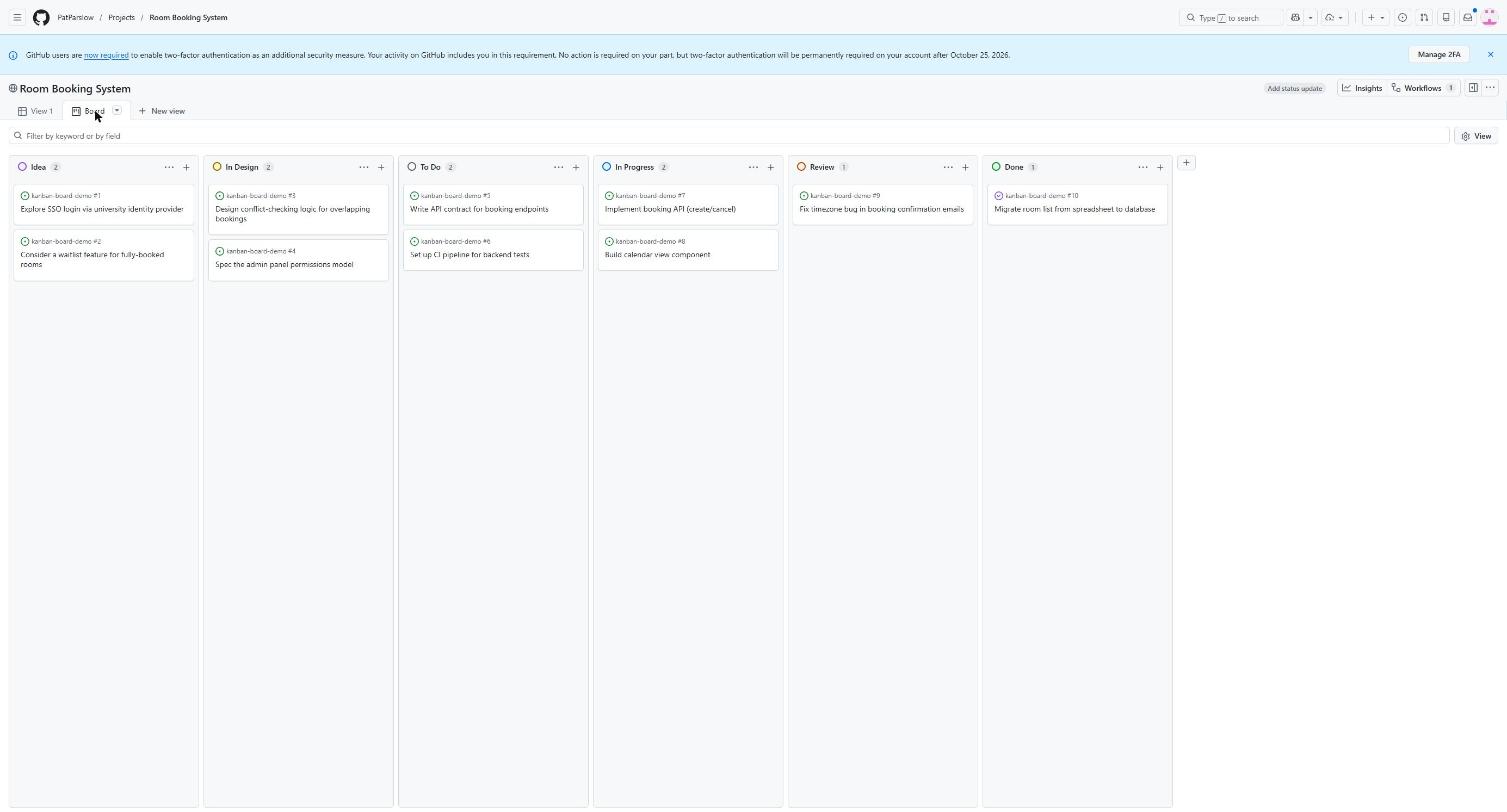Image resolution: width=1507 pixels, height=812 pixels.
Task: Open Pull requests icon in header
Action: (1424, 17)
